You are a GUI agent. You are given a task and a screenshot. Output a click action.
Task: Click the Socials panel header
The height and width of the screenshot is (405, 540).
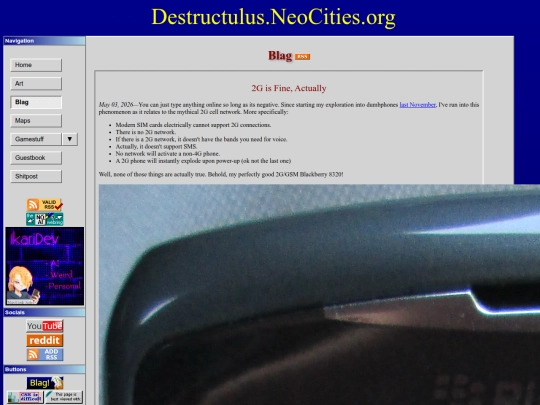[x=44, y=312]
